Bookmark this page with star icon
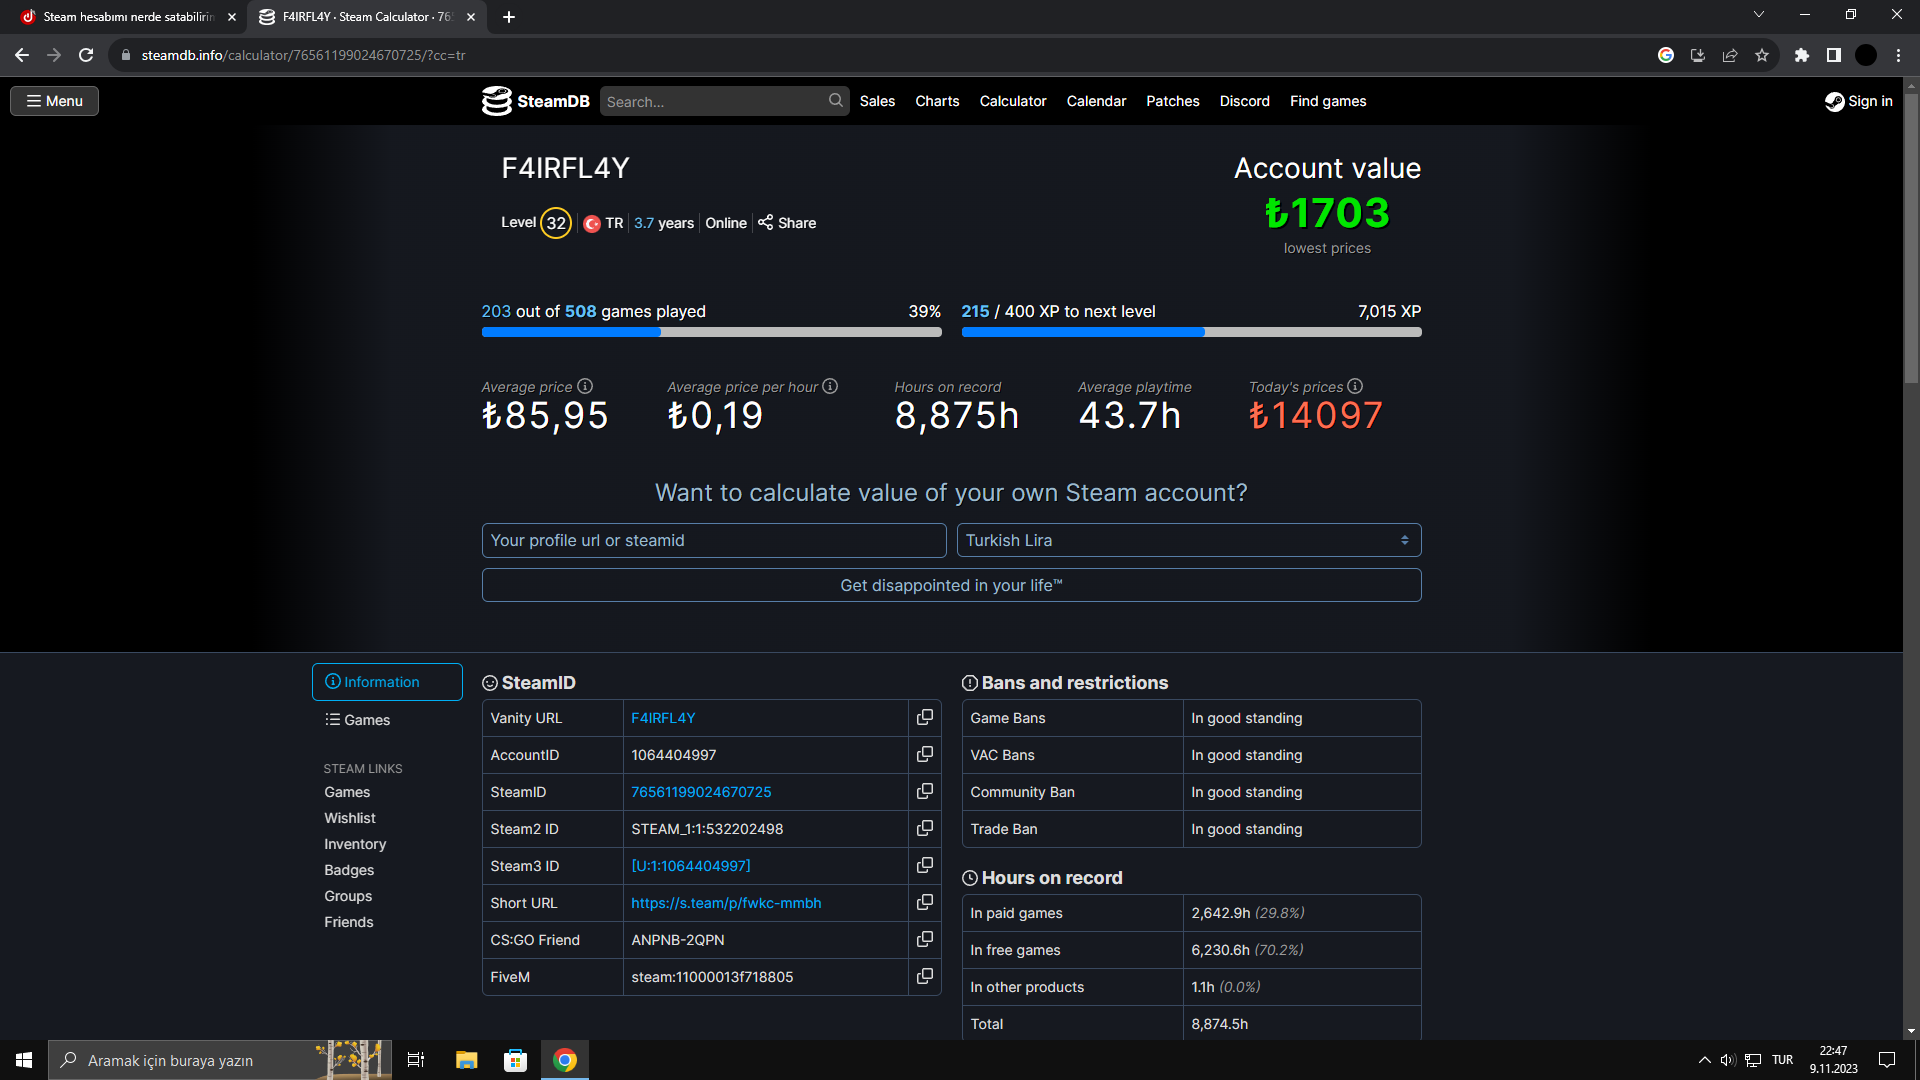The width and height of the screenshot is (1920, 1080). [1762, 55]
